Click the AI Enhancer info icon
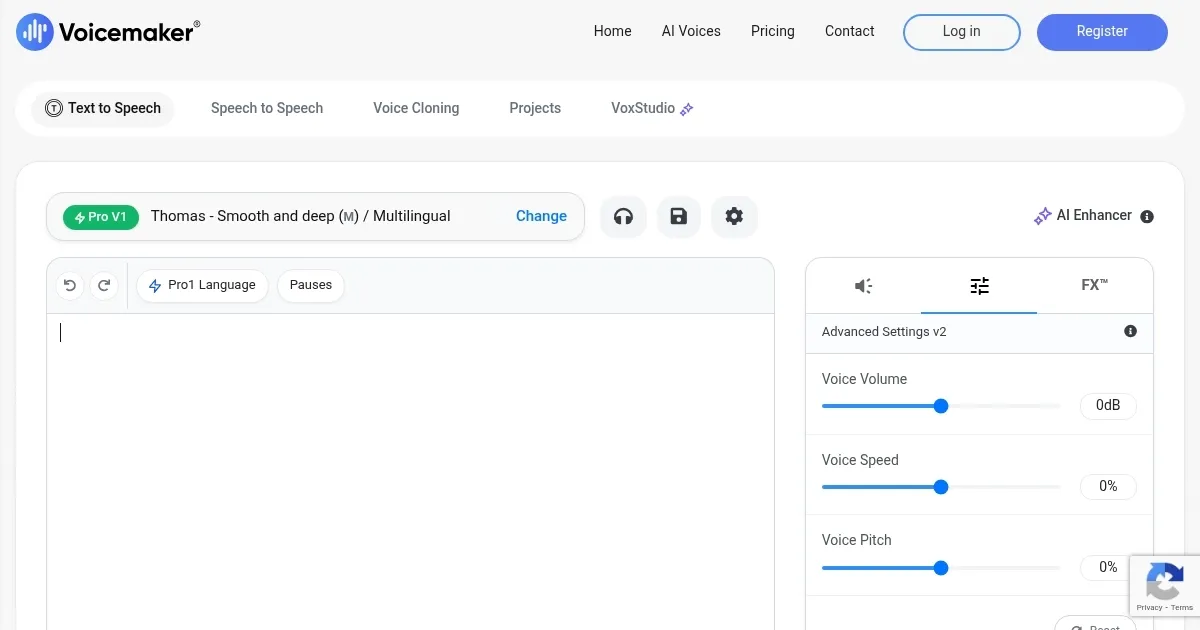1200x630 pixels. point(1147,216)
